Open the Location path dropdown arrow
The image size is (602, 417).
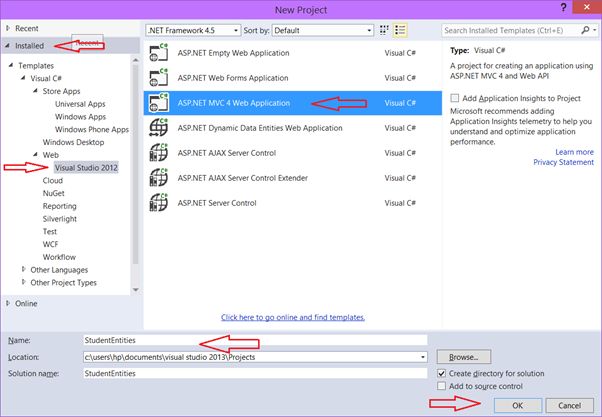pyautogui.click(x=423, y=357)
